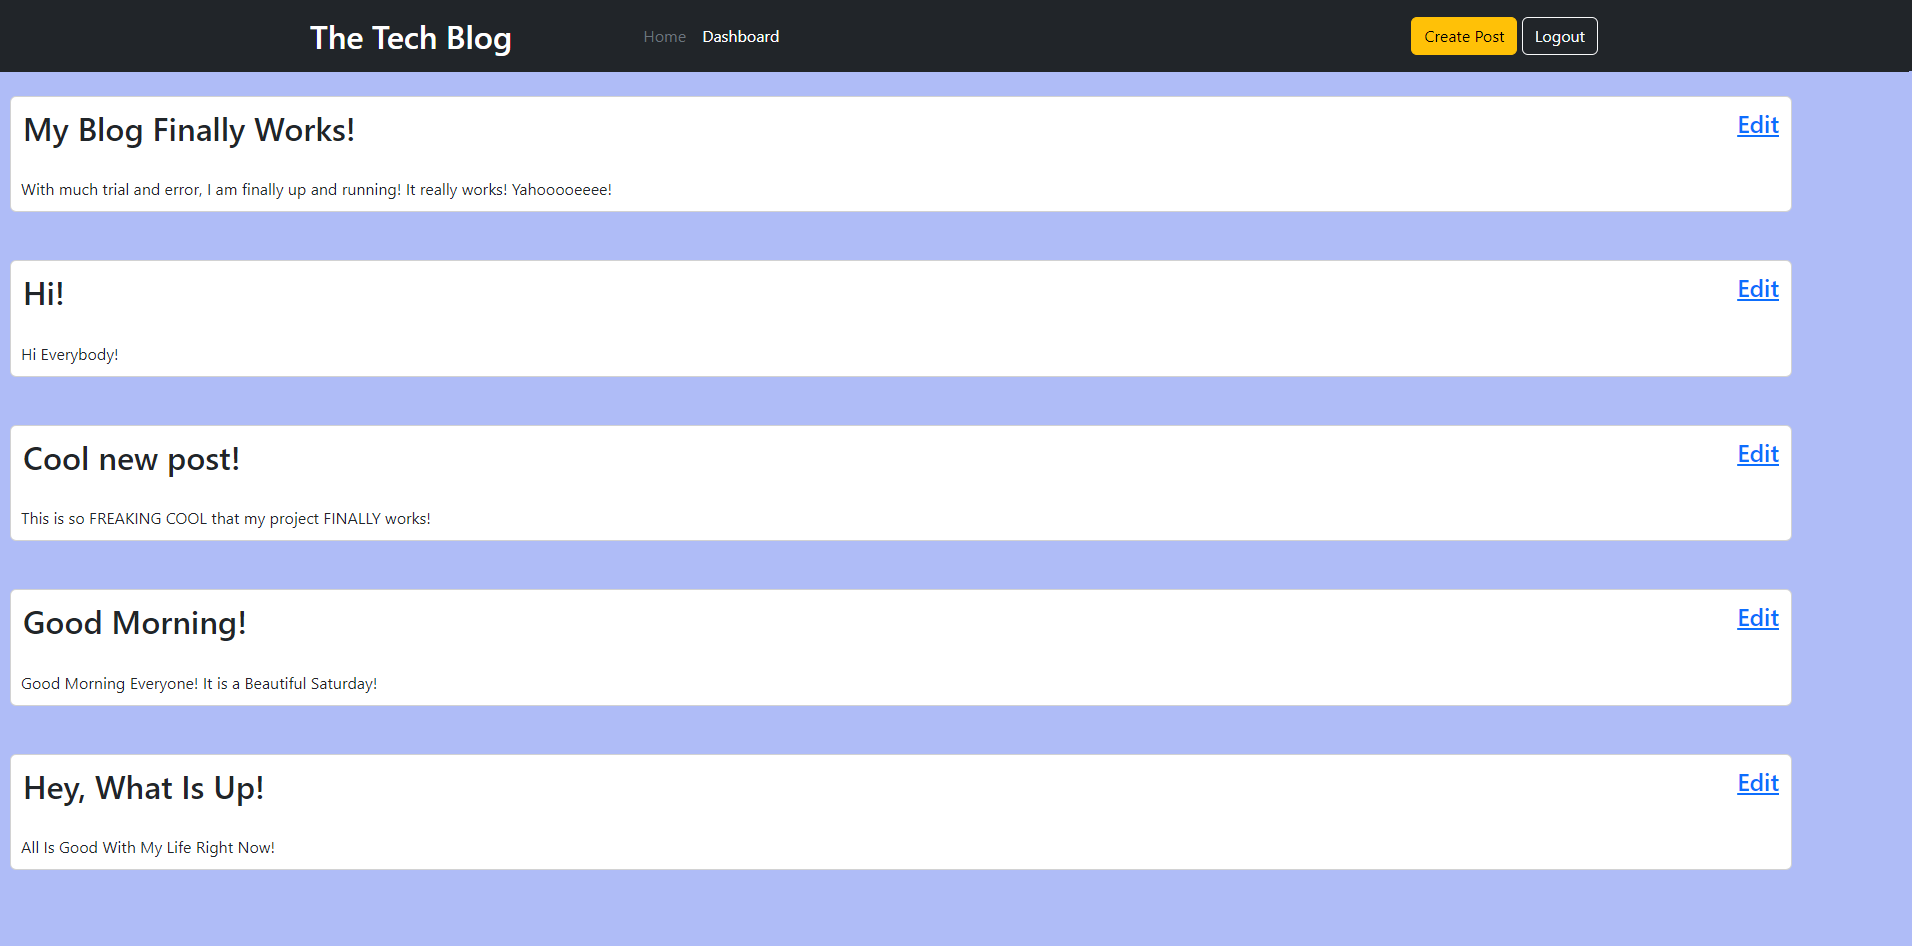Image resolution: width=1912 pixels, height=946 pixels.
Task: Click the Logout button
Action: pos(1559,36)
